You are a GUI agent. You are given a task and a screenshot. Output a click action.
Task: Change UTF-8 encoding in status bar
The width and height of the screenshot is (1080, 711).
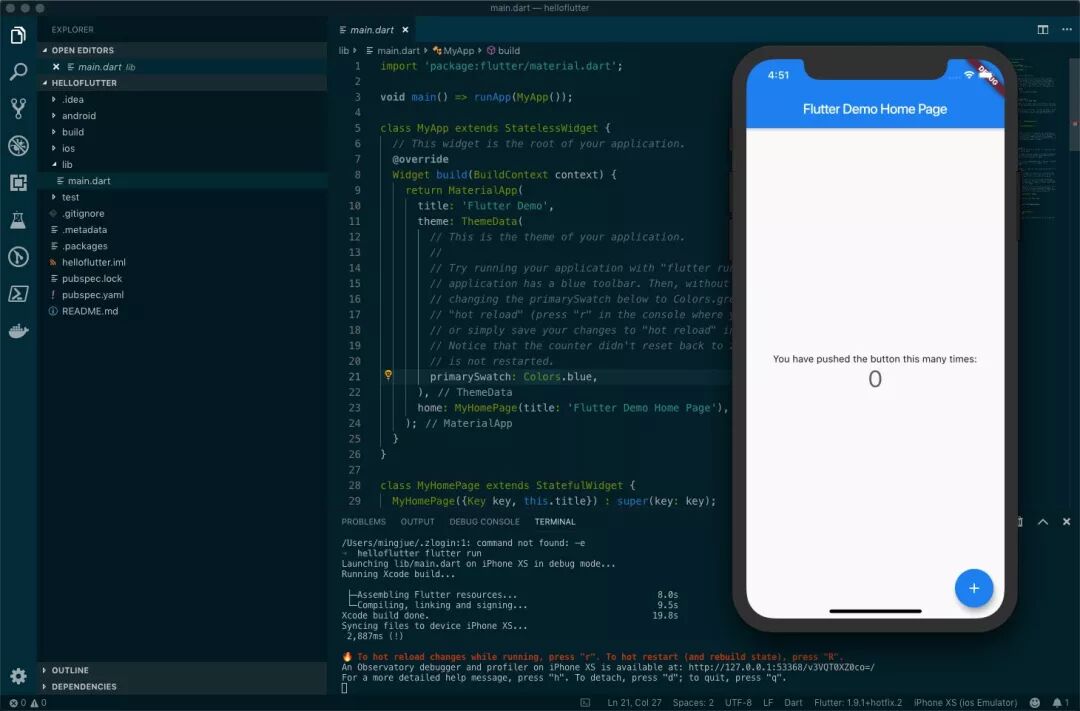(x=738, y=703)
